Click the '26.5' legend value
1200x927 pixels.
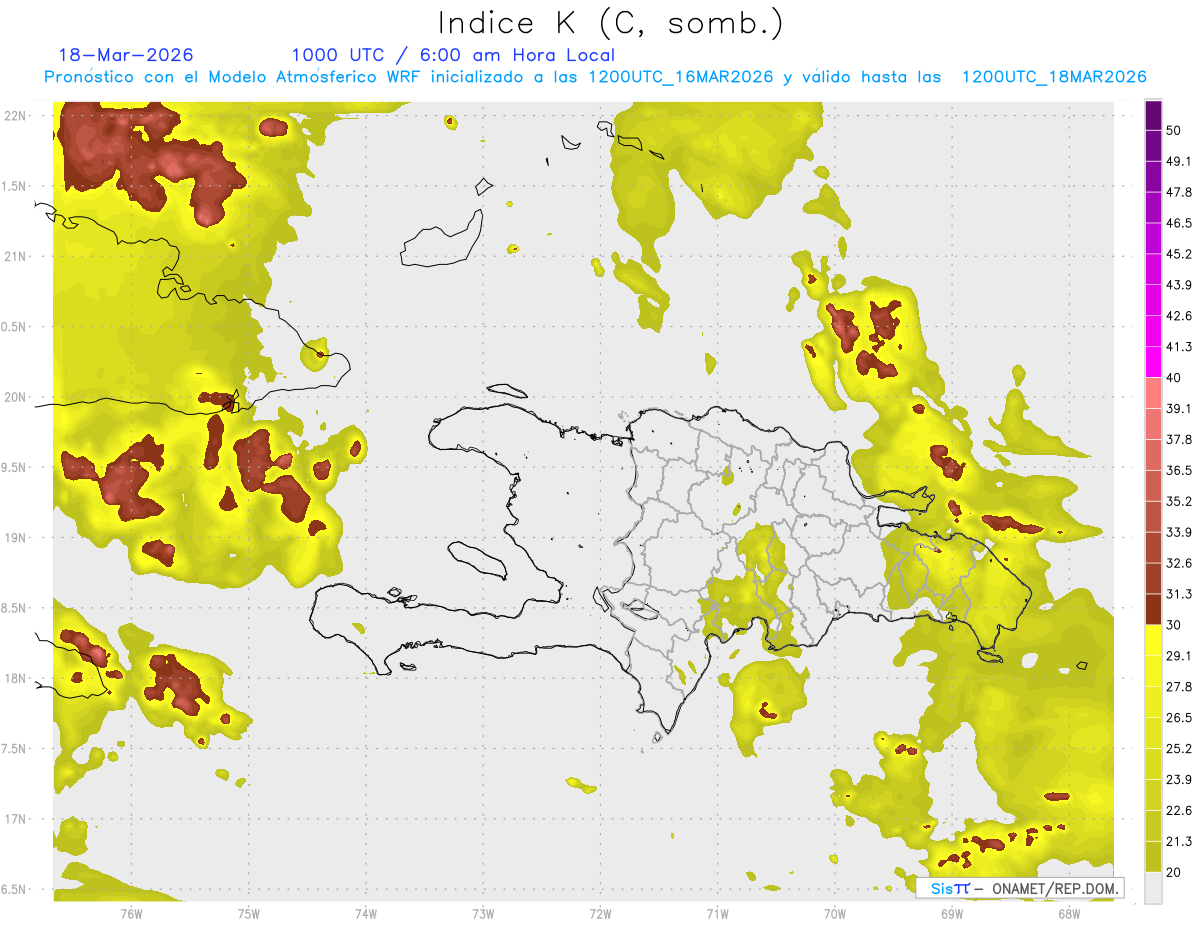1178,718
